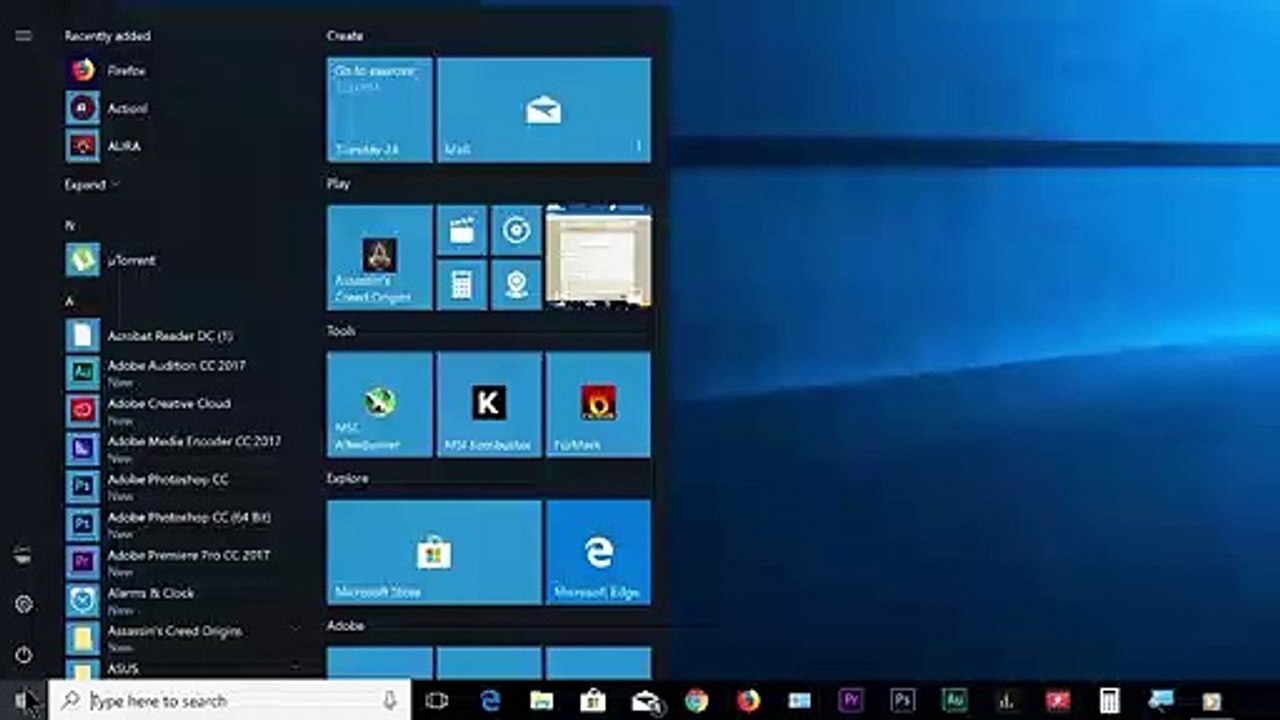Screen dimensions: 1280x720
Task: Open Movies & TV small tile
Action: tap(462, 230)
